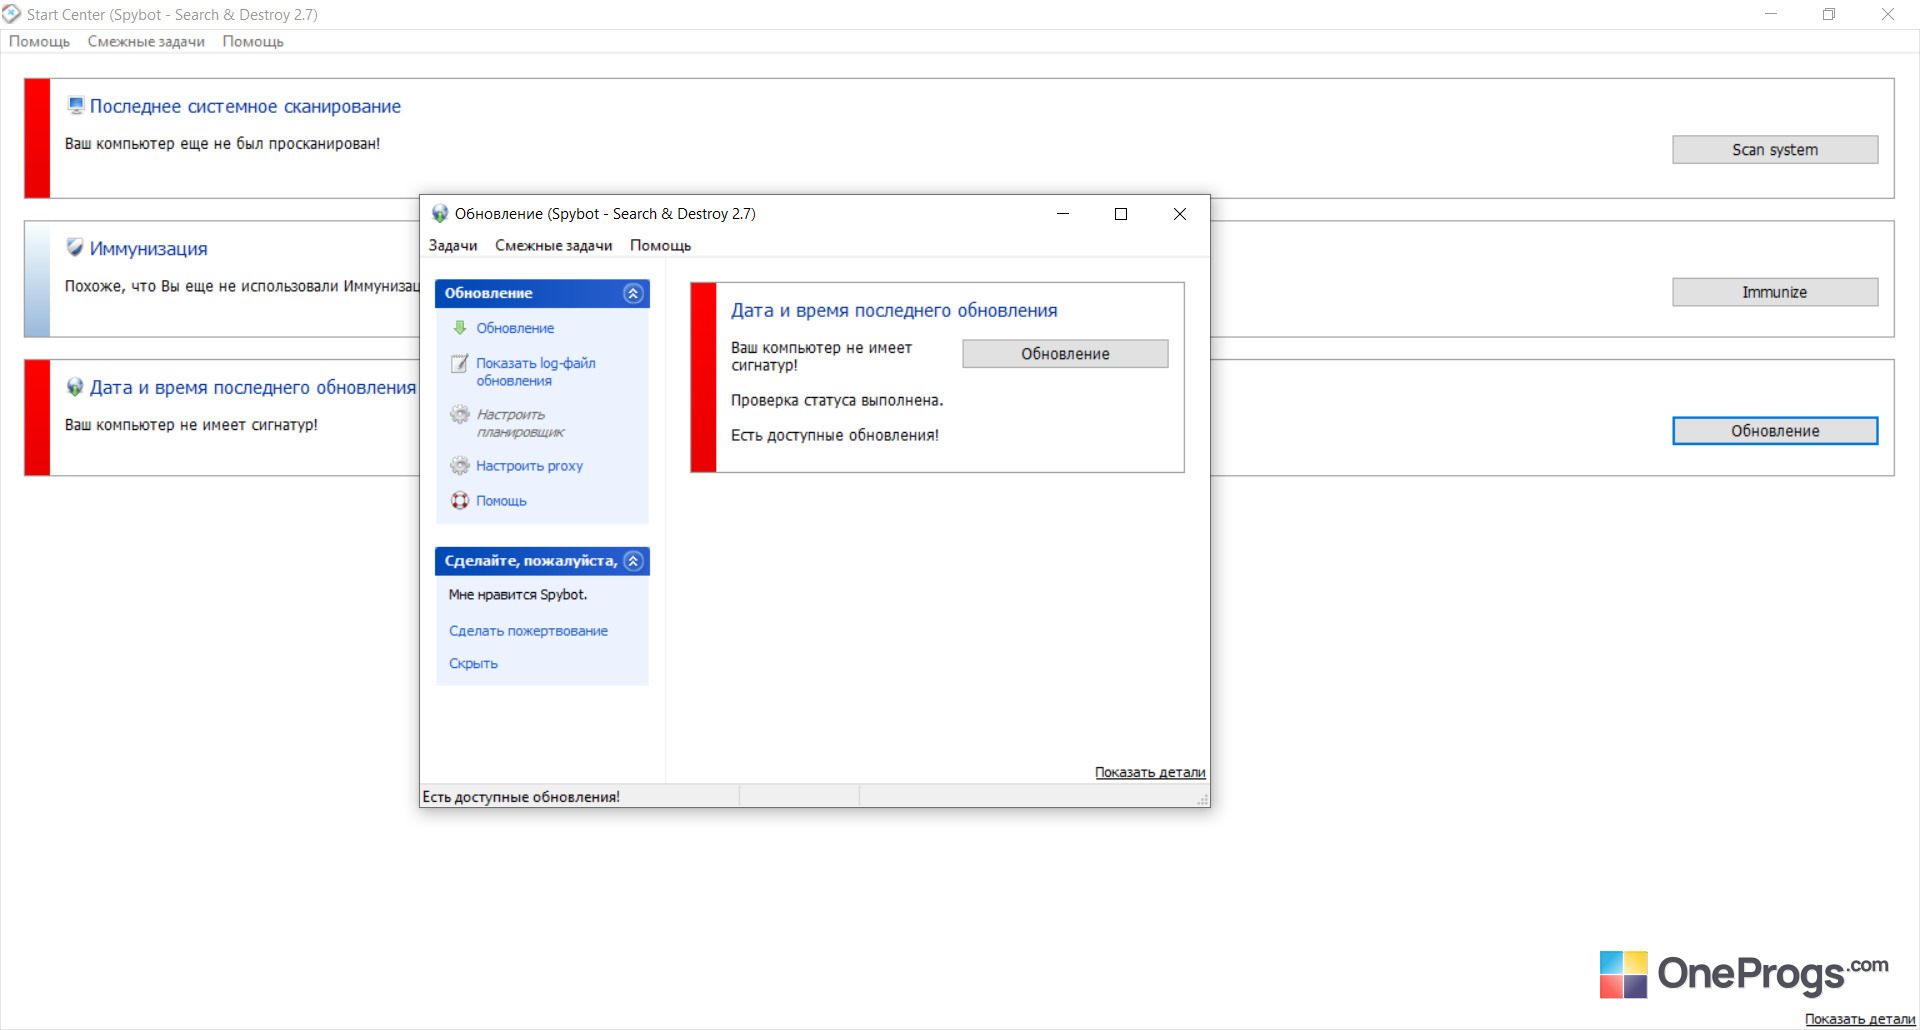Click the lifebuoy Помощь icon in sidebar
This screenshot has height=1030, width=1920.
460,500
